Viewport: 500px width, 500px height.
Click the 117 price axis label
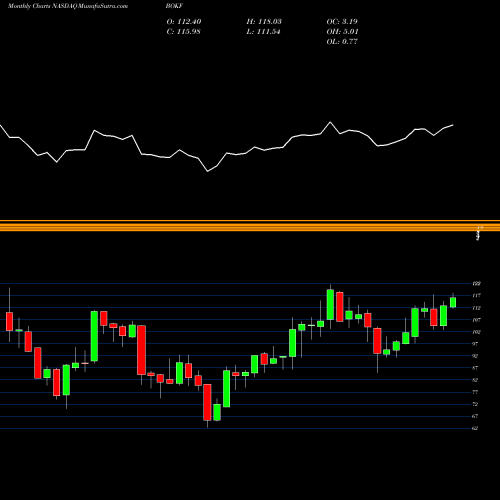[x=476, y=296]
